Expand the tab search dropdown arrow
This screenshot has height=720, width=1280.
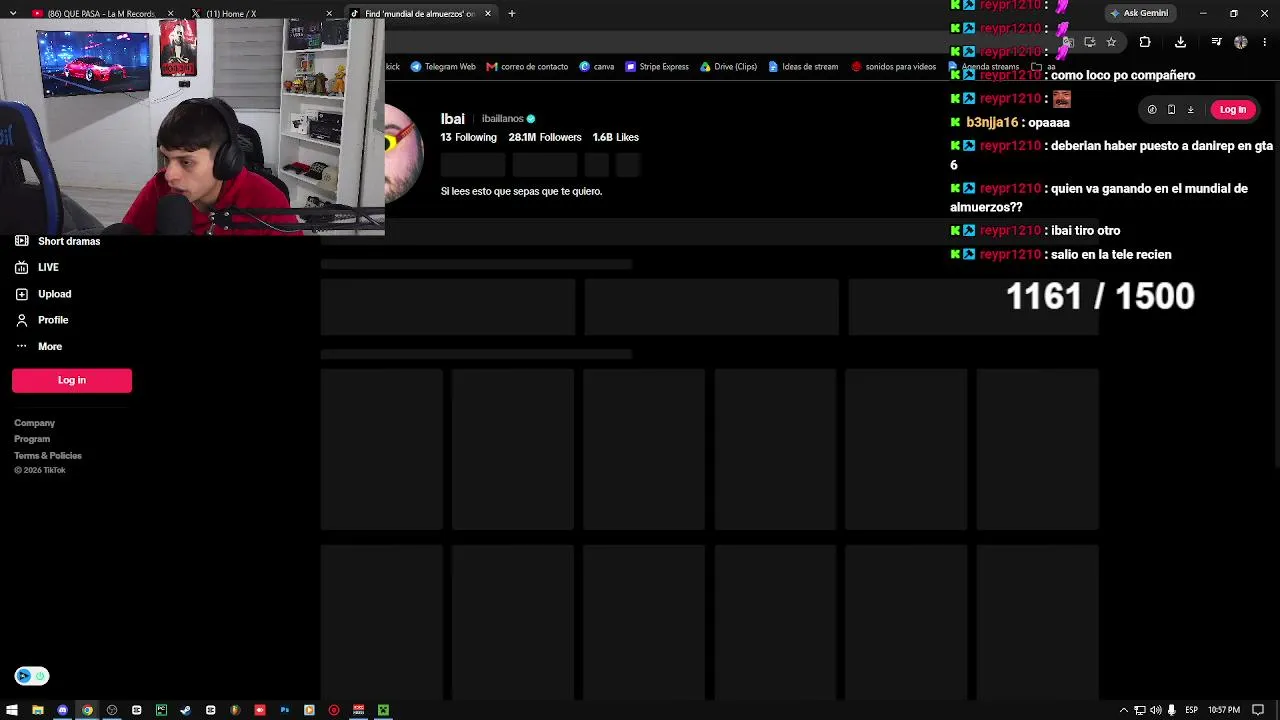[x=13, y=14]
